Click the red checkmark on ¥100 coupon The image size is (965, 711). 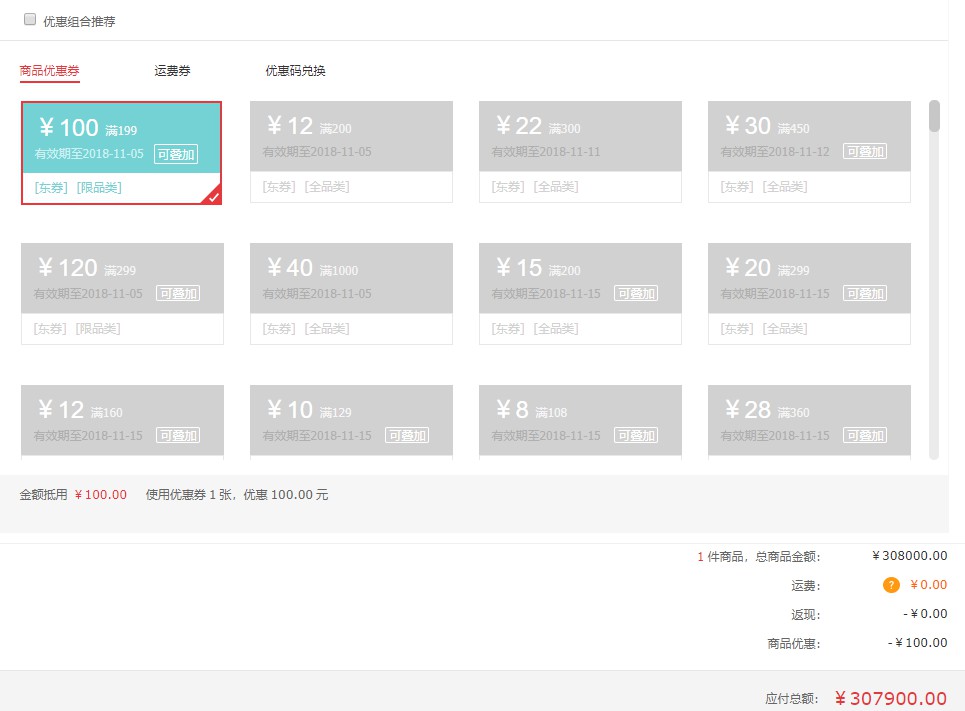[213, 196]
